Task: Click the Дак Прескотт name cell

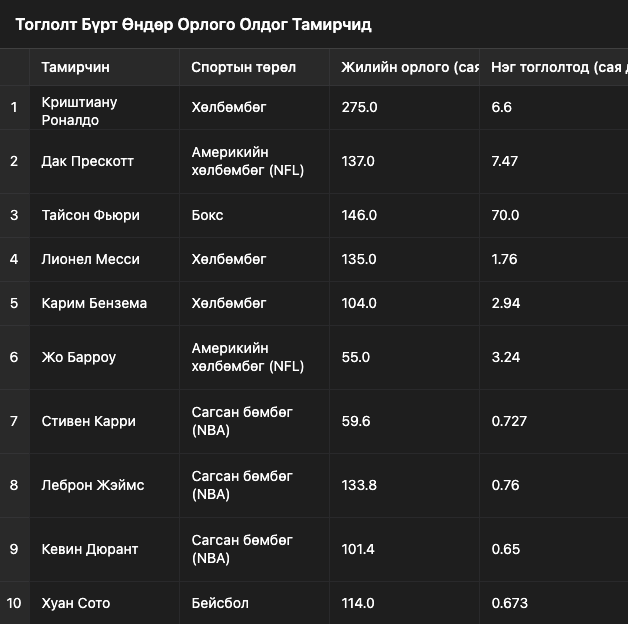Action: (x=105, y=161)
